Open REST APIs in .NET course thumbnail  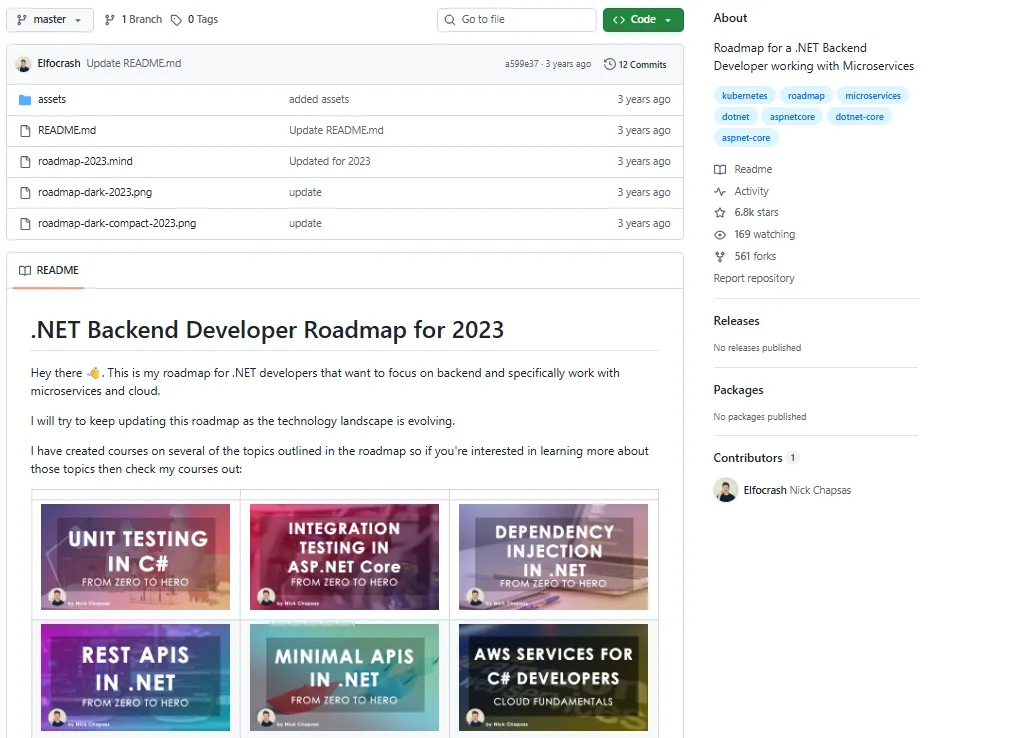point(135,678)
